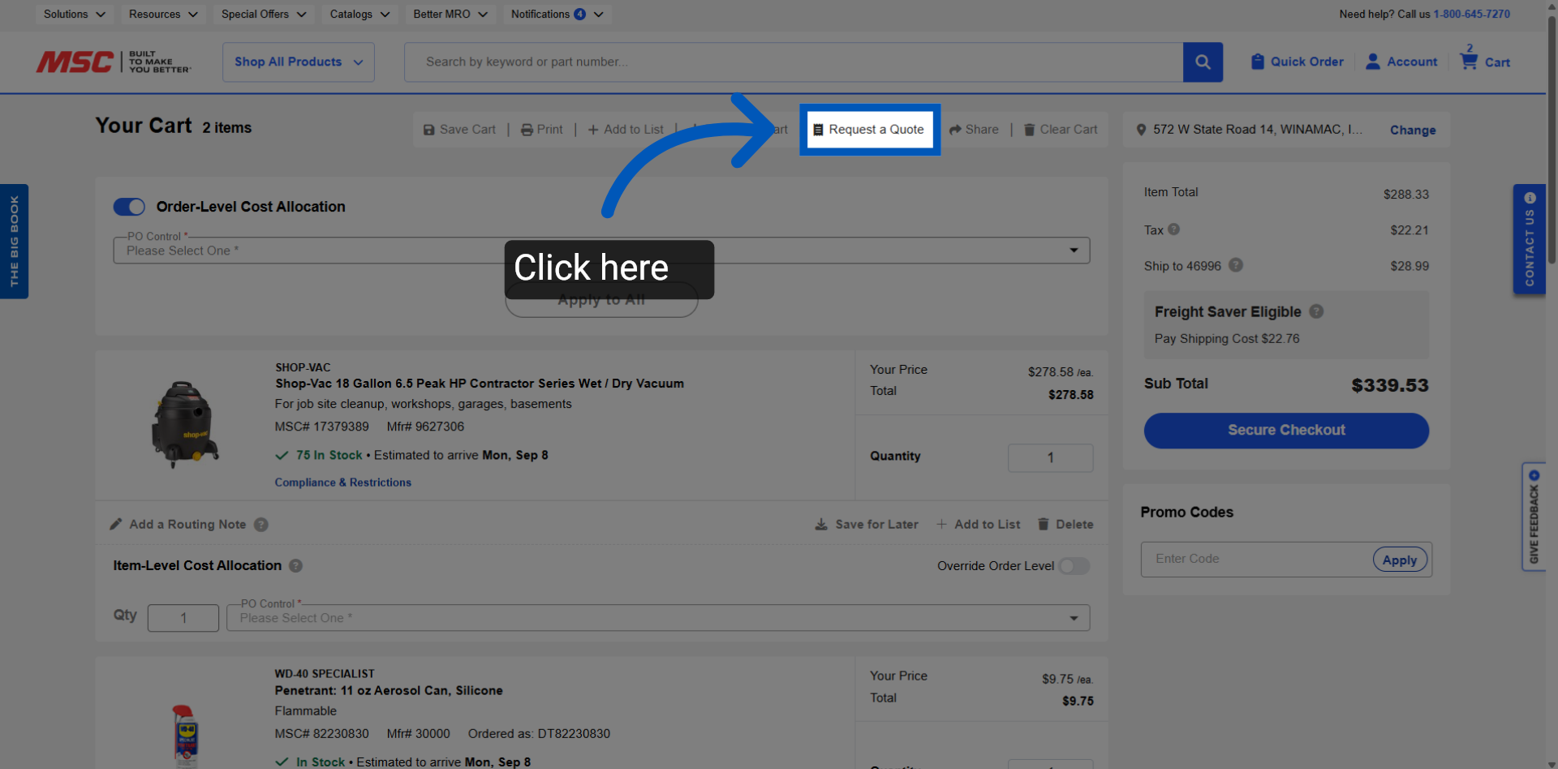The width and height of the screenshot is (1558, 769).
Task: Click the keyword search field
Action: 793,62
